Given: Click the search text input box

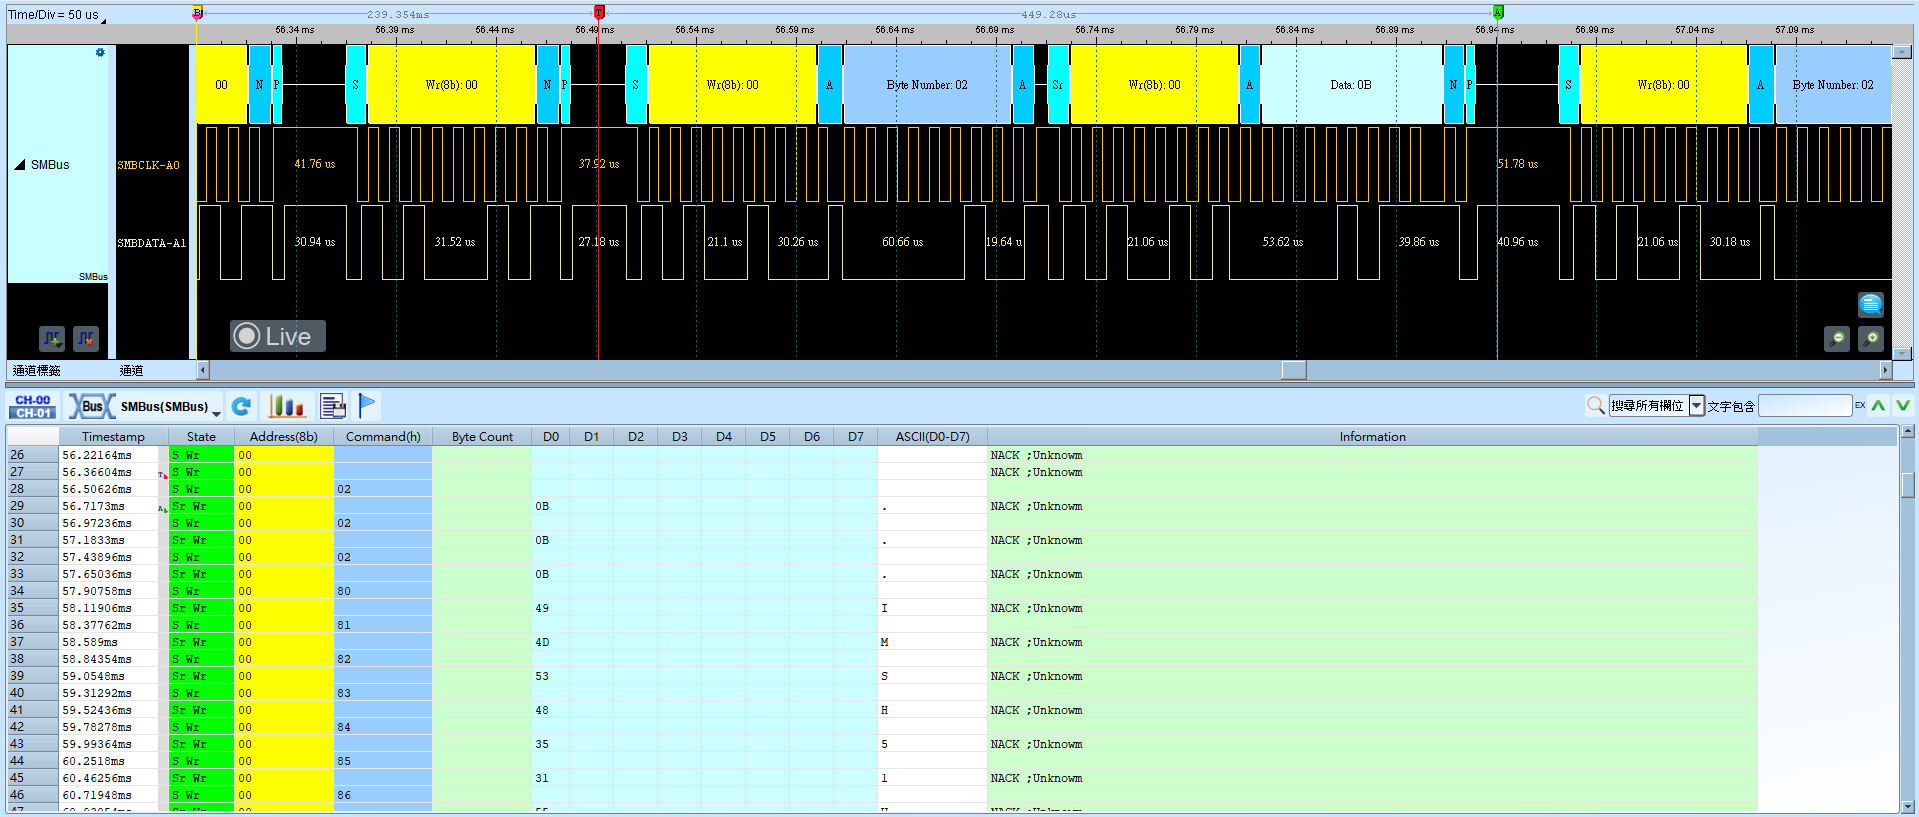Looking at the screenshot, I should pyautogui.click(x=1805, y=405).
